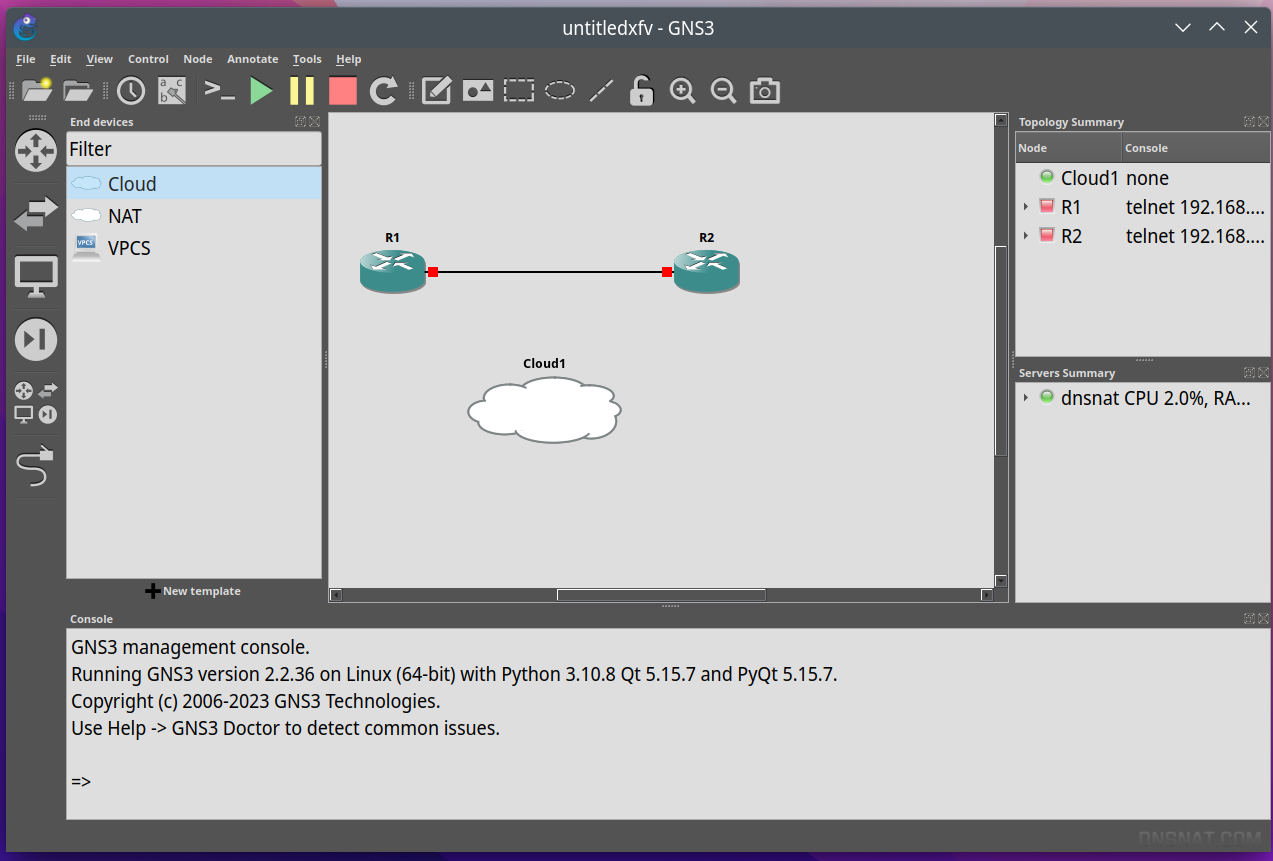Zoom out on the topology
Viewport: 1273px width, 861px height.
(723, 91)
